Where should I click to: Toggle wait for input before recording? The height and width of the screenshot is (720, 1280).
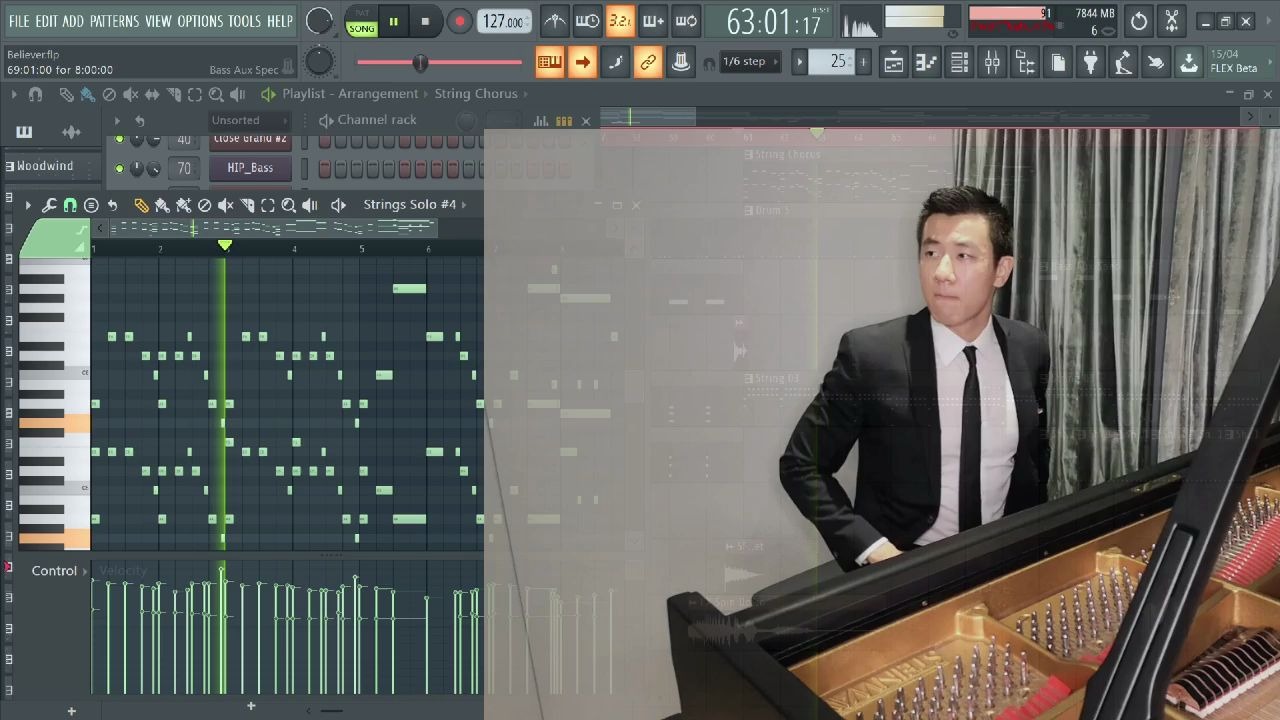click(x=588, y=21)
